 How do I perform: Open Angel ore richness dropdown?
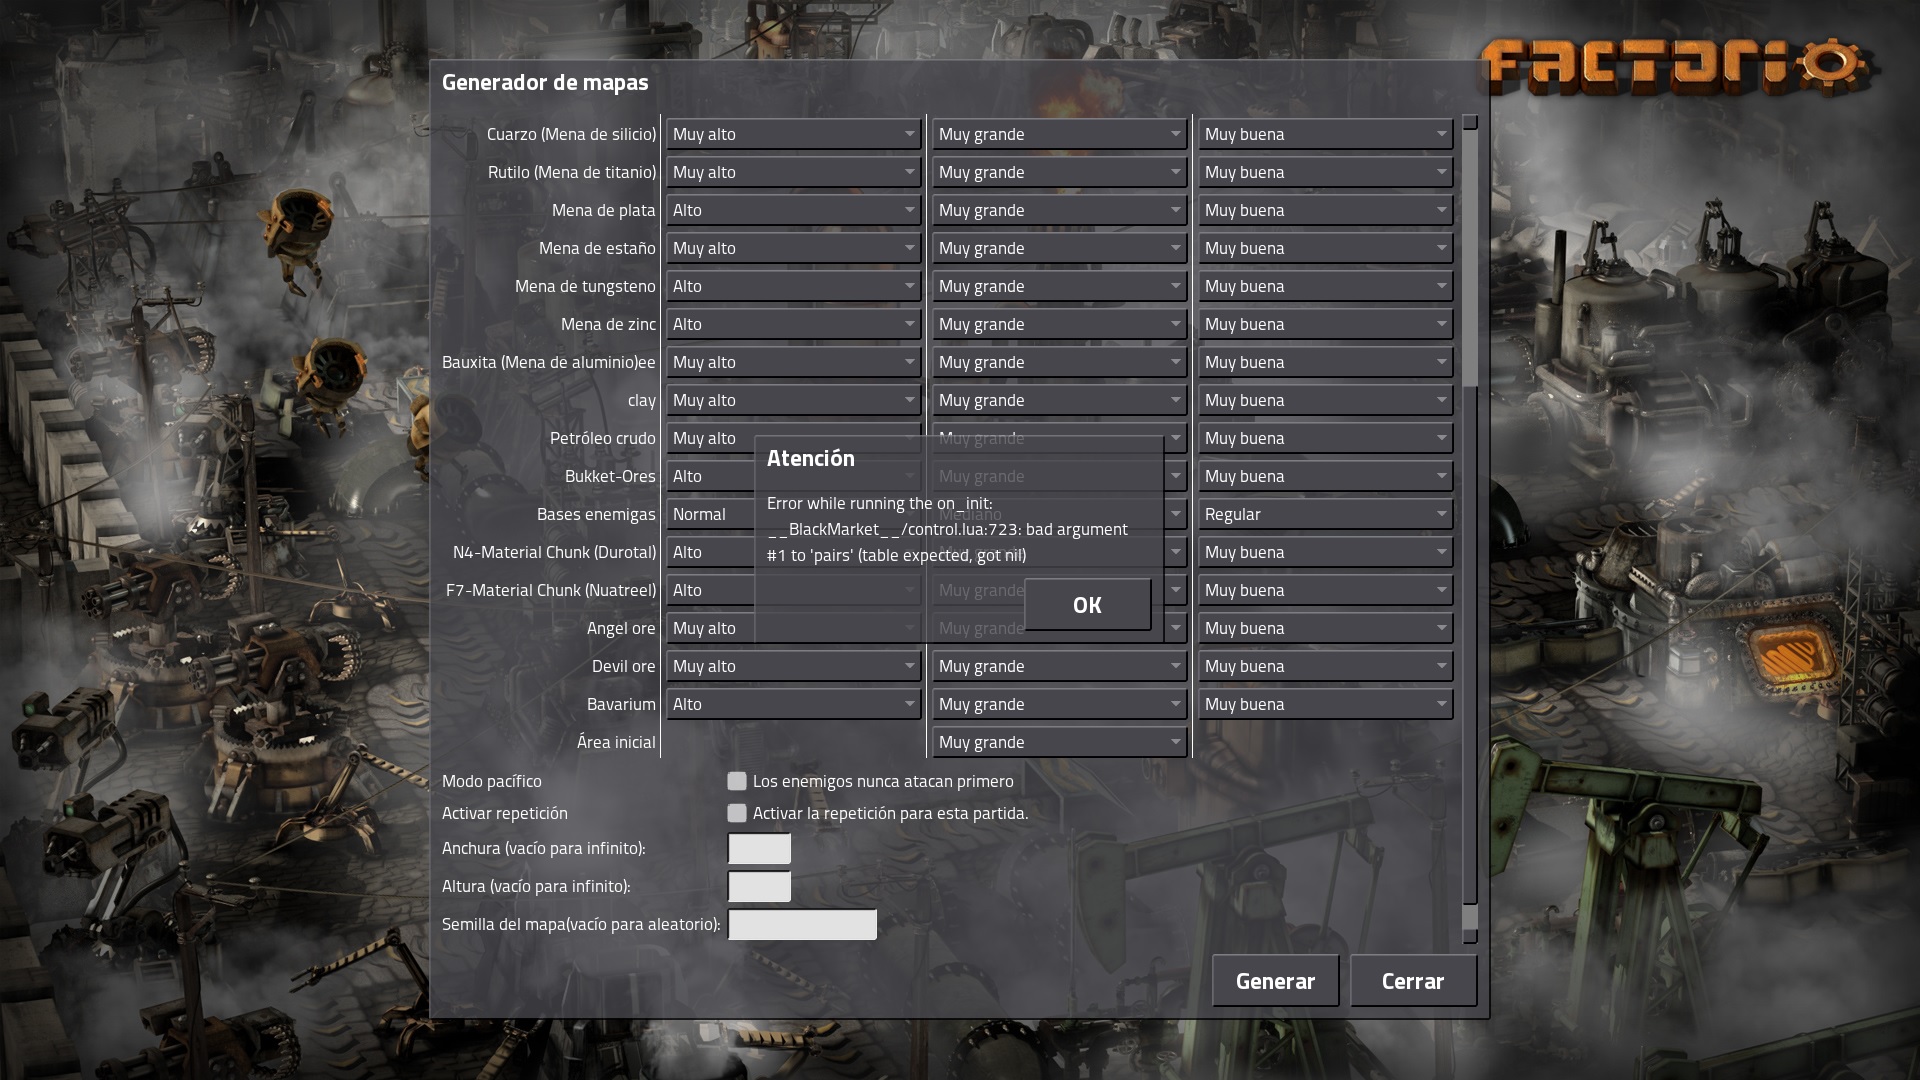(x=1326, y=628)
